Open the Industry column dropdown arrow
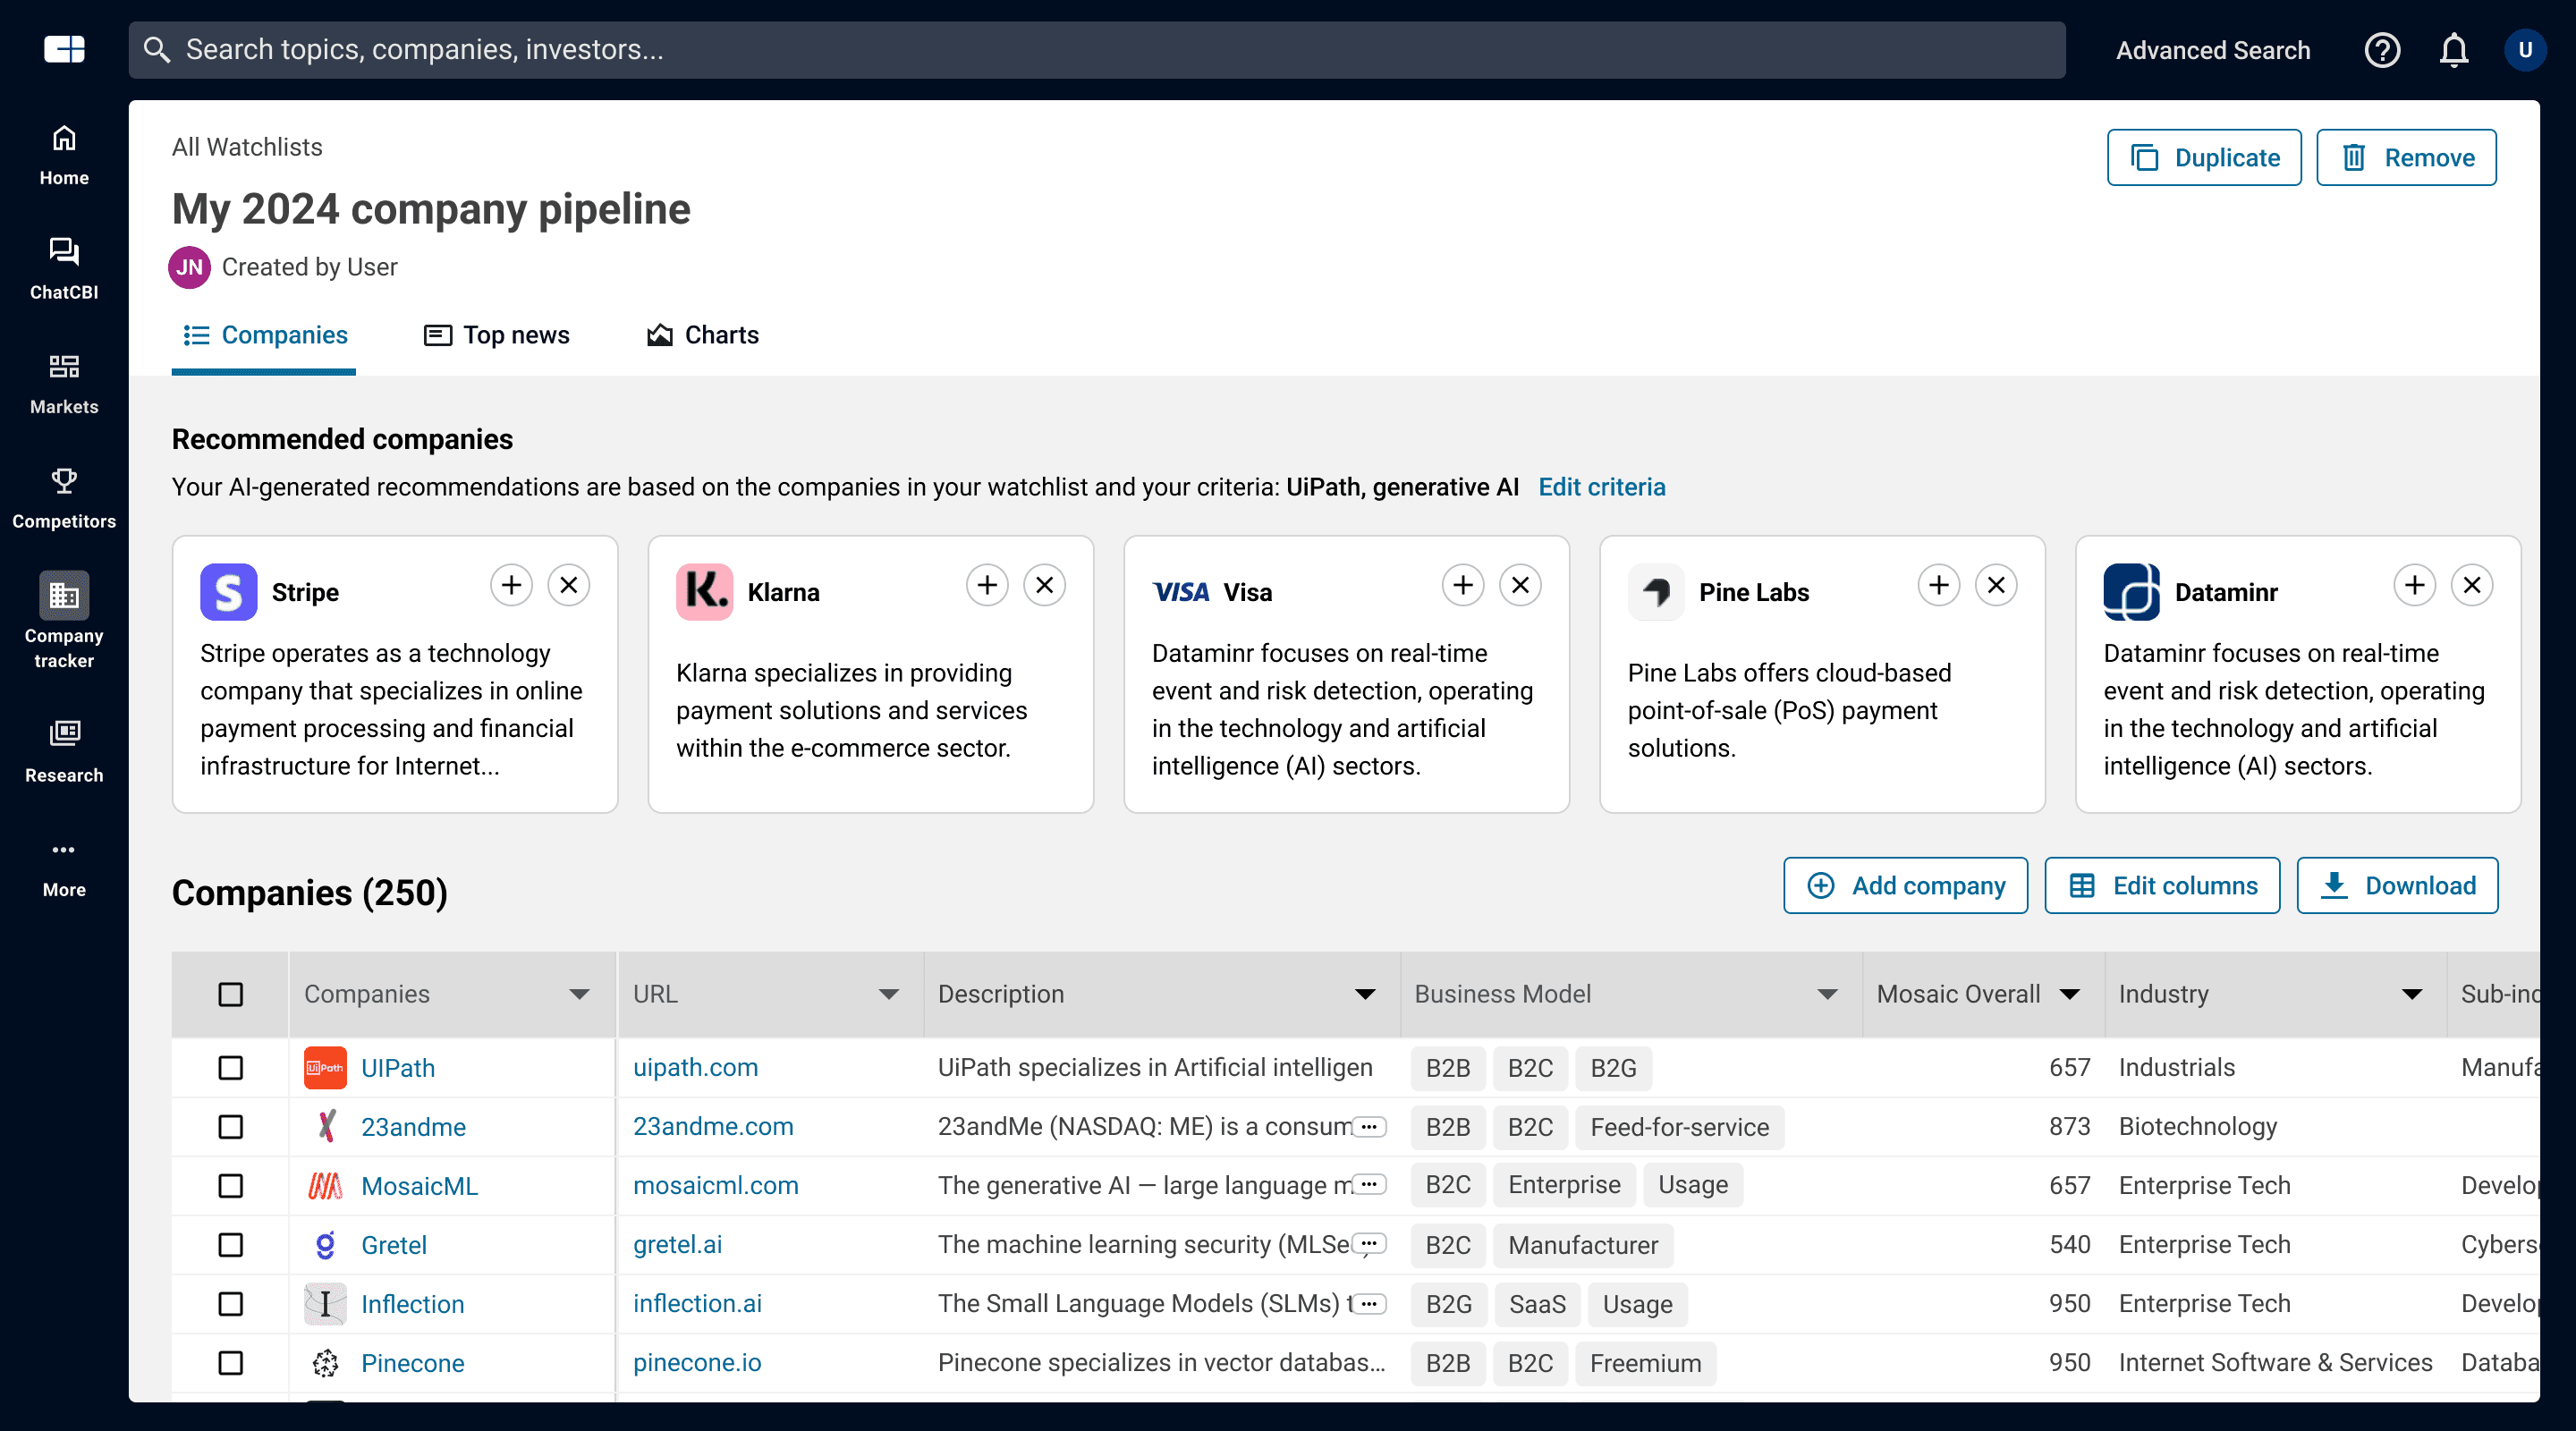This screenshot has height=1431, width=2576. [2411, 994]
